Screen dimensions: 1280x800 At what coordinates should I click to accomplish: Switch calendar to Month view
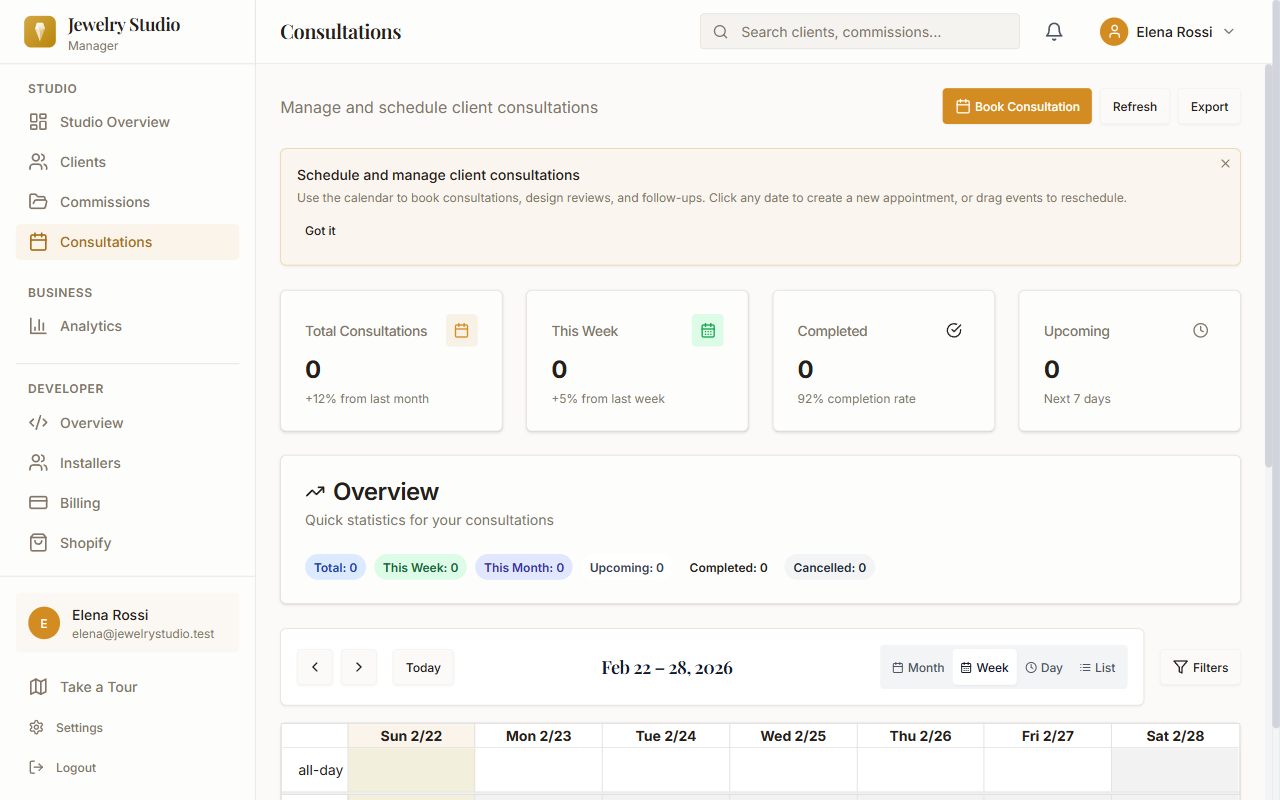pyautogui.click(x=917, y=667)
